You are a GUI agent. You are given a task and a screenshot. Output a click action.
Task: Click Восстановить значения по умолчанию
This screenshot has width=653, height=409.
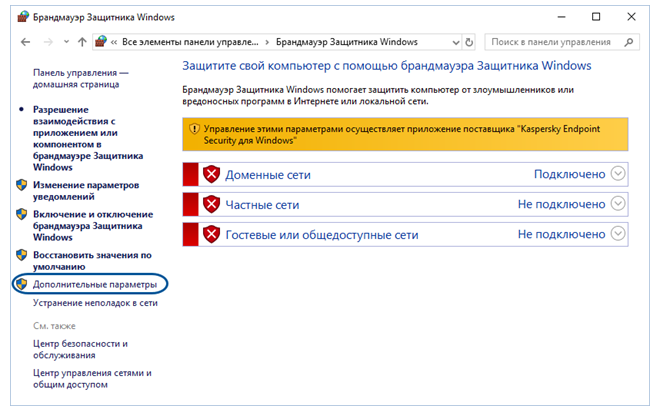(92, 261)
